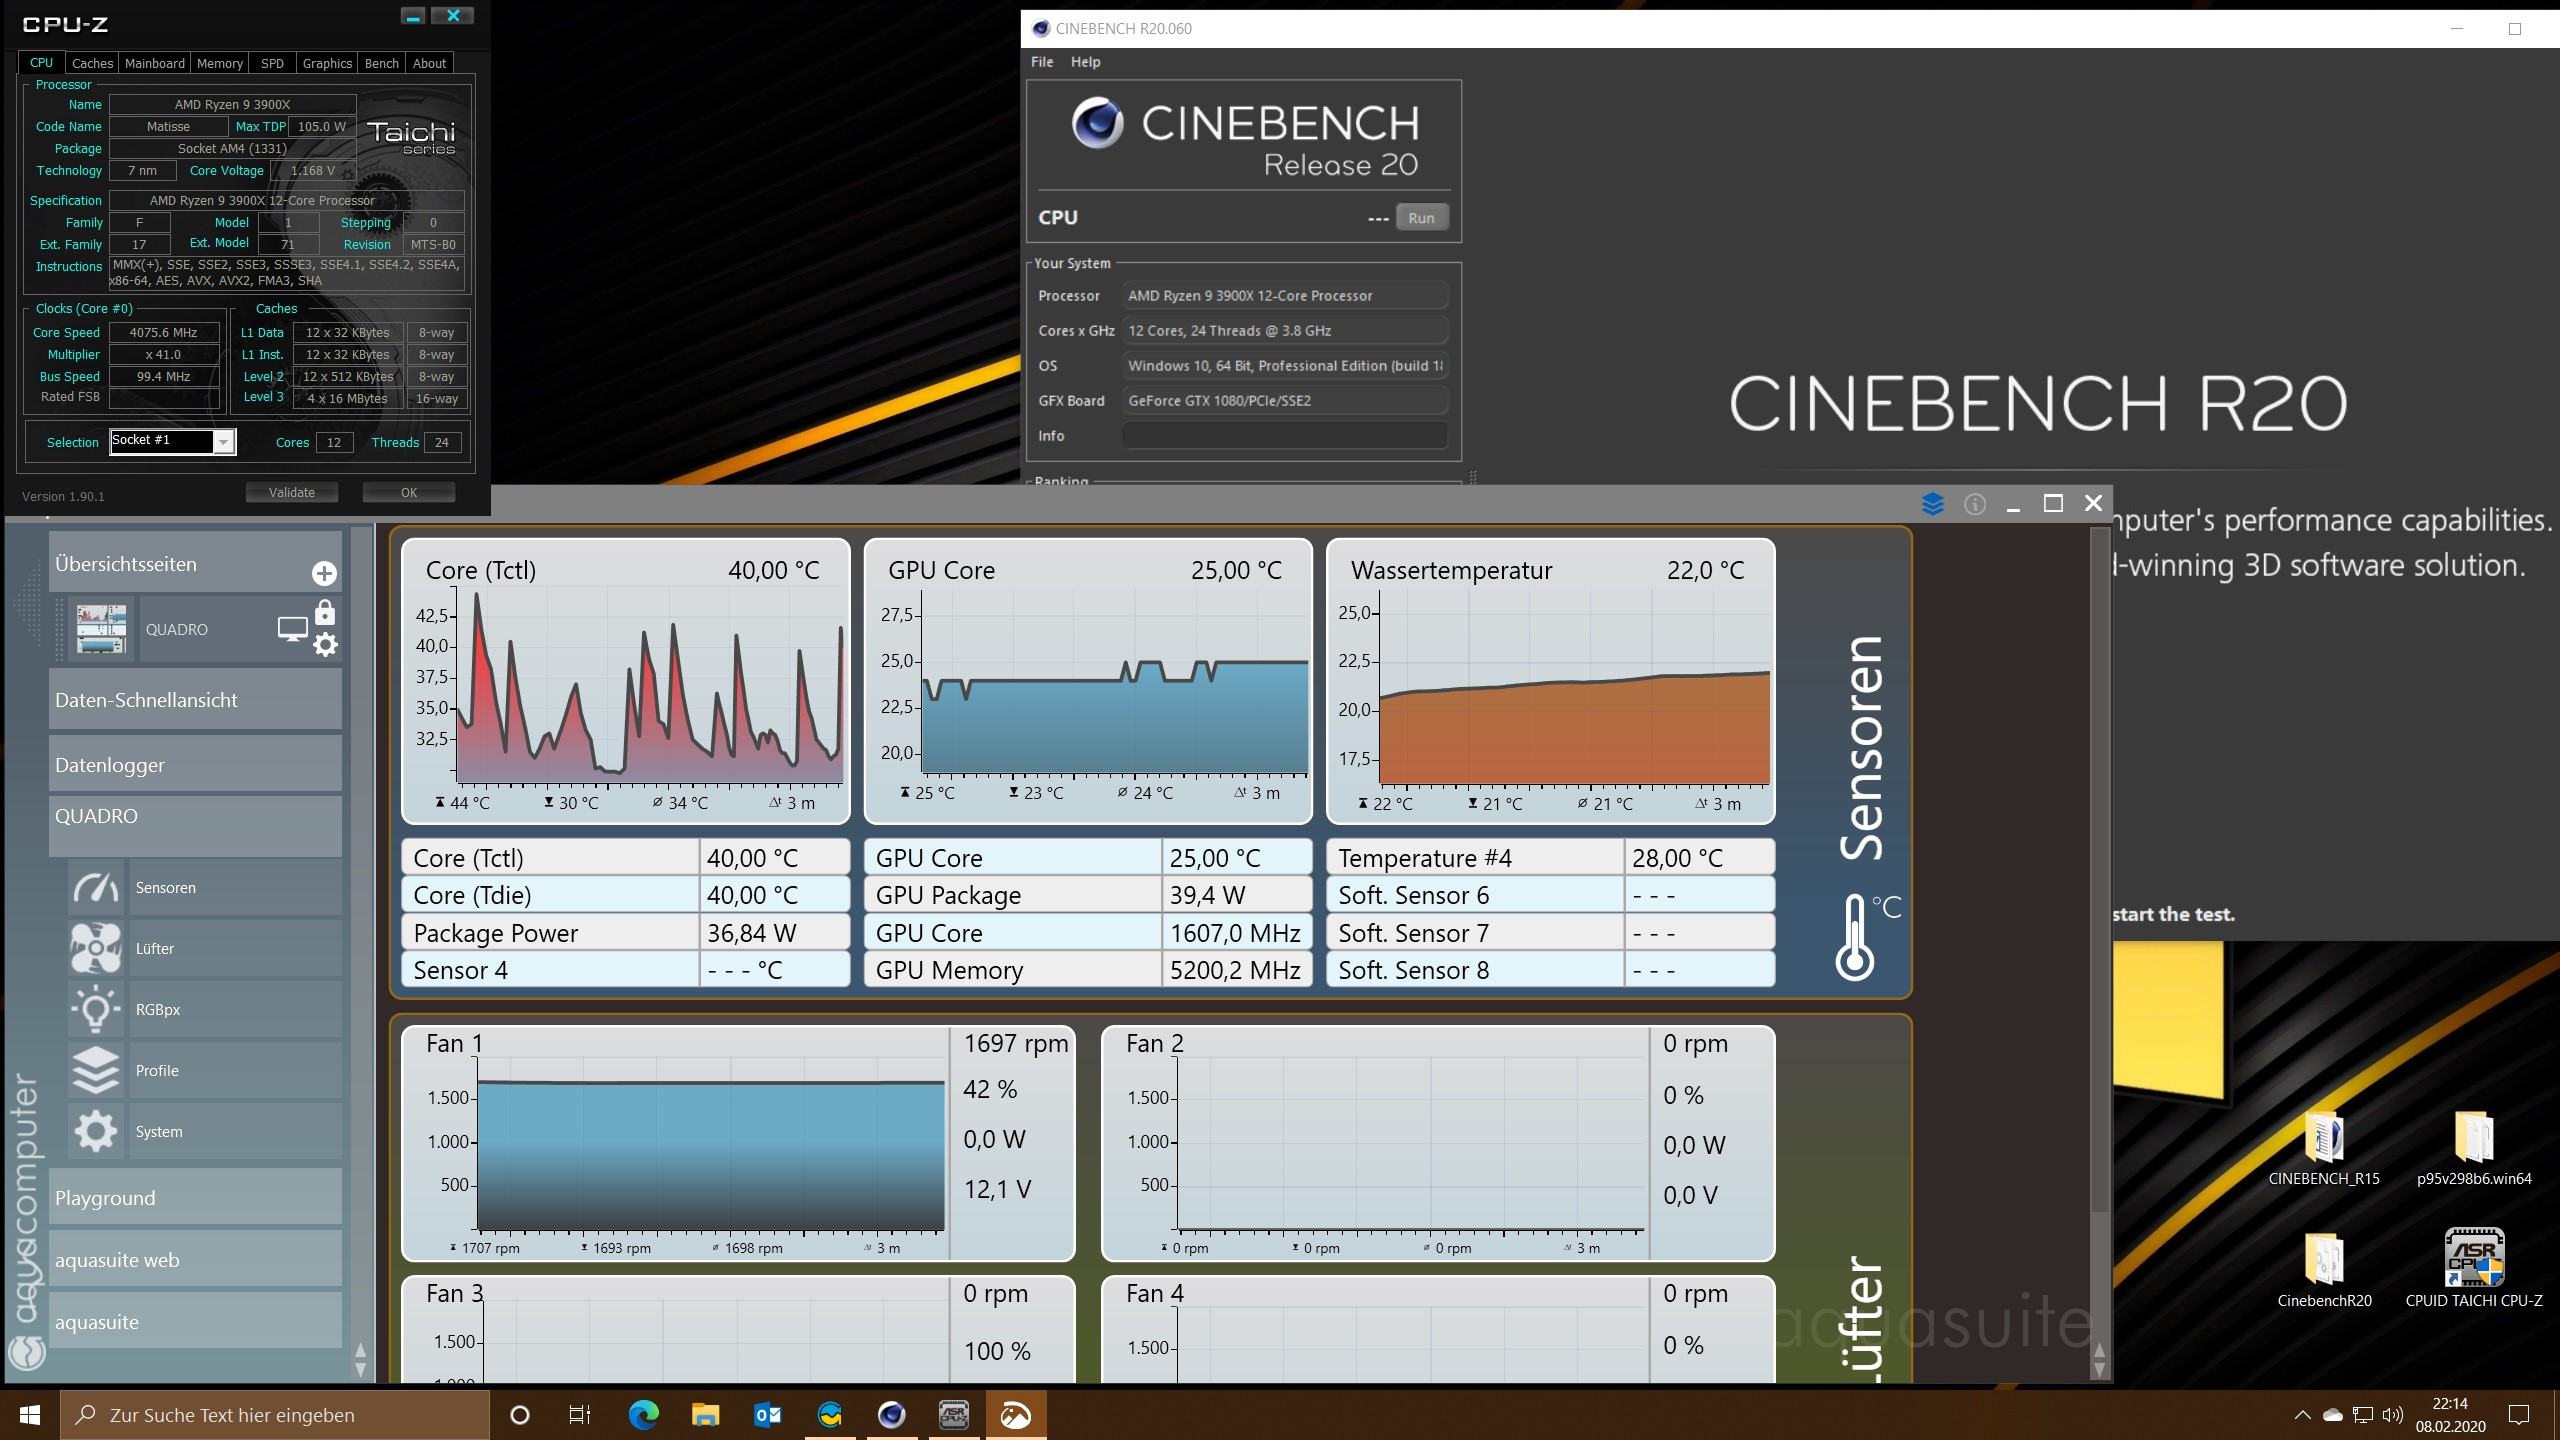Expand the Playground section
2560x1440 pixels.
(195, 1197)
